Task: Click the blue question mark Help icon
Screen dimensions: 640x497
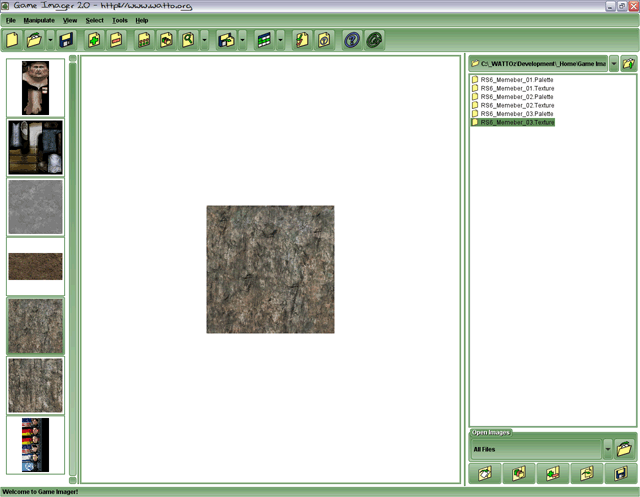Action: [352, 40]
